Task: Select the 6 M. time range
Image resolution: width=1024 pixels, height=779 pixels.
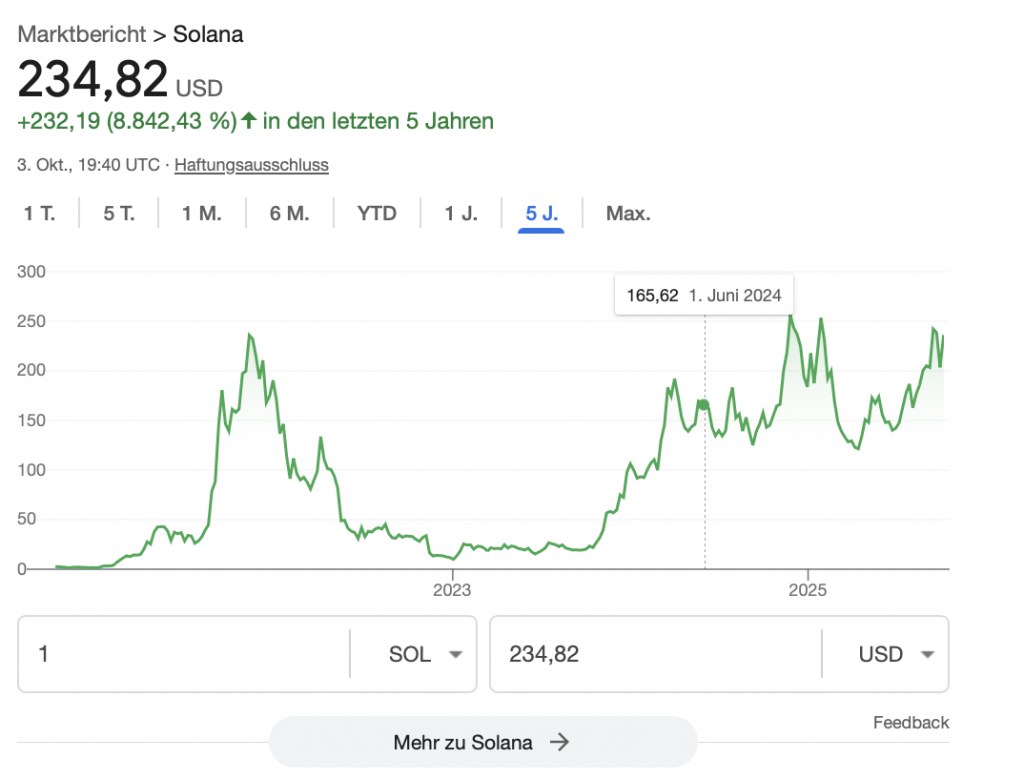Action: 289,213
